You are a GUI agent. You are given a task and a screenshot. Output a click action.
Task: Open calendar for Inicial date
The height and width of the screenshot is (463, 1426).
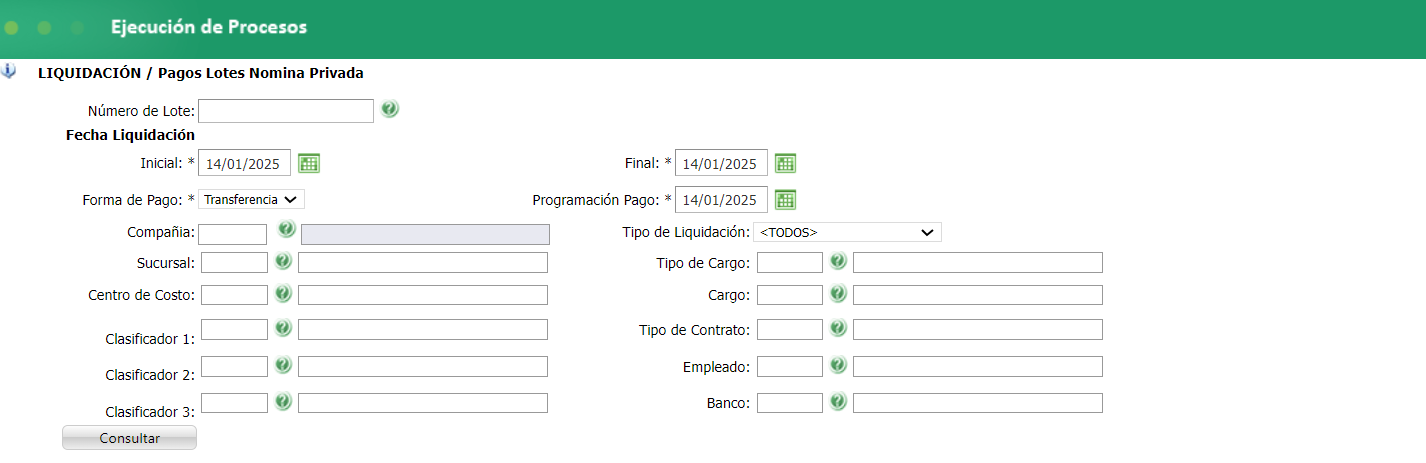coord(309,163)
